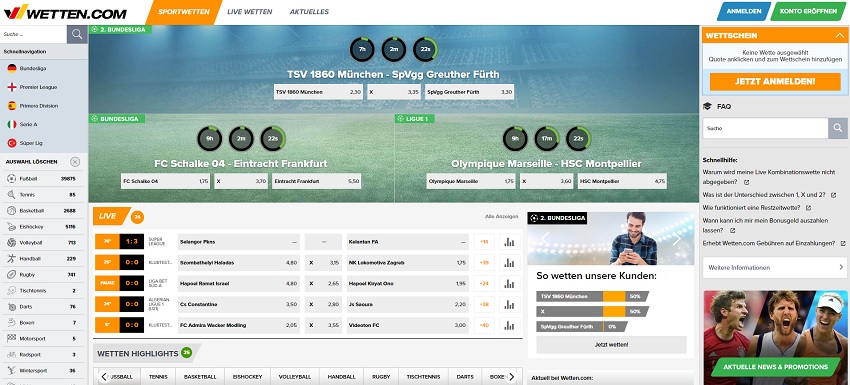The image size is (850, 385).
Task: Pick the FC Schalke 04 odds 1,75
Action: [165, 181]
